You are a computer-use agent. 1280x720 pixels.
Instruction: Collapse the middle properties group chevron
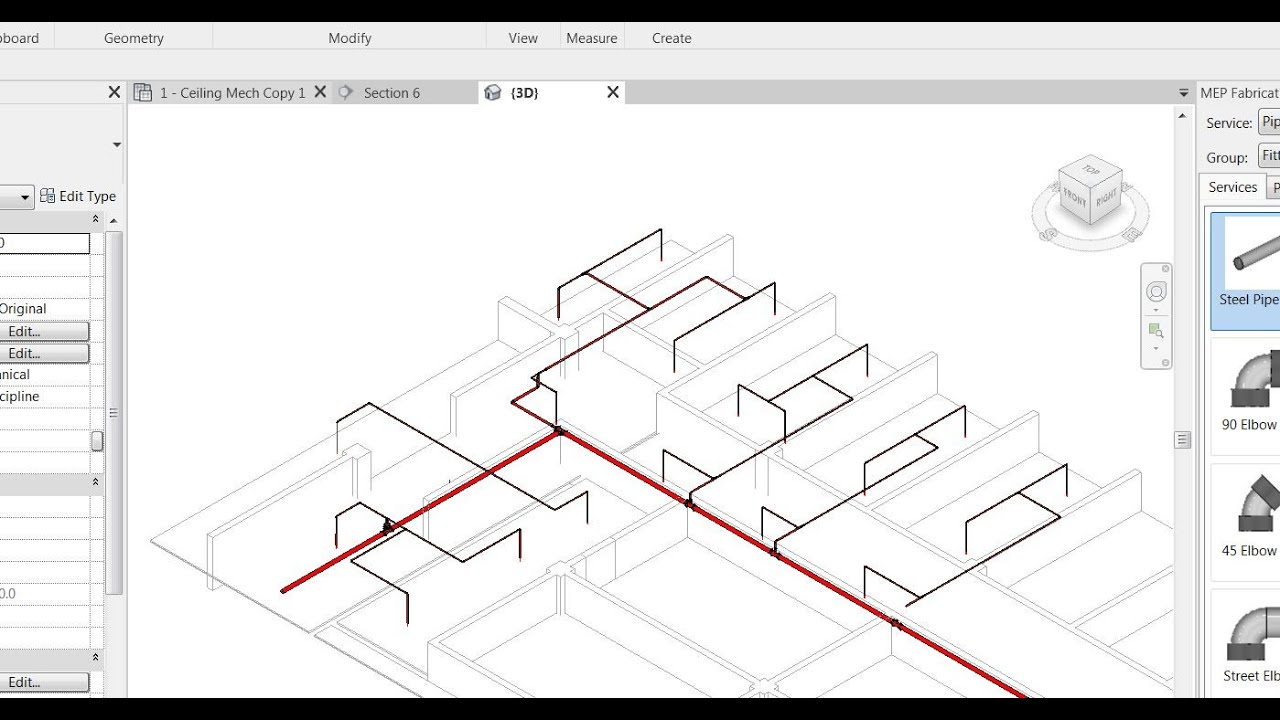coord(96,482)
